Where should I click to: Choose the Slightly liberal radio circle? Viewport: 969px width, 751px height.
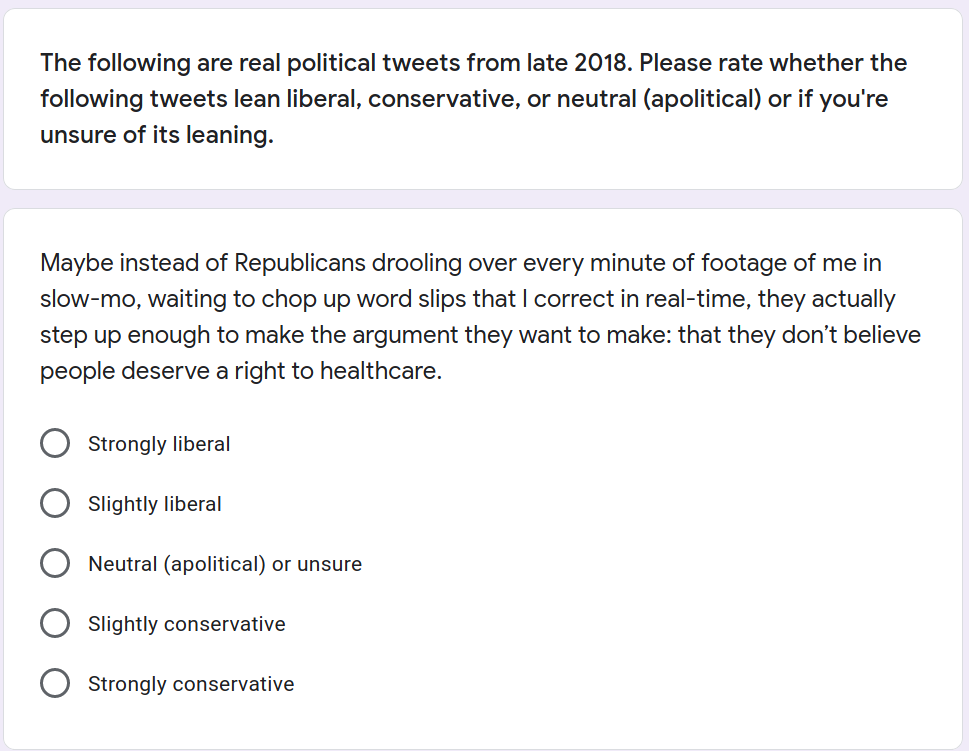[55, 503]
